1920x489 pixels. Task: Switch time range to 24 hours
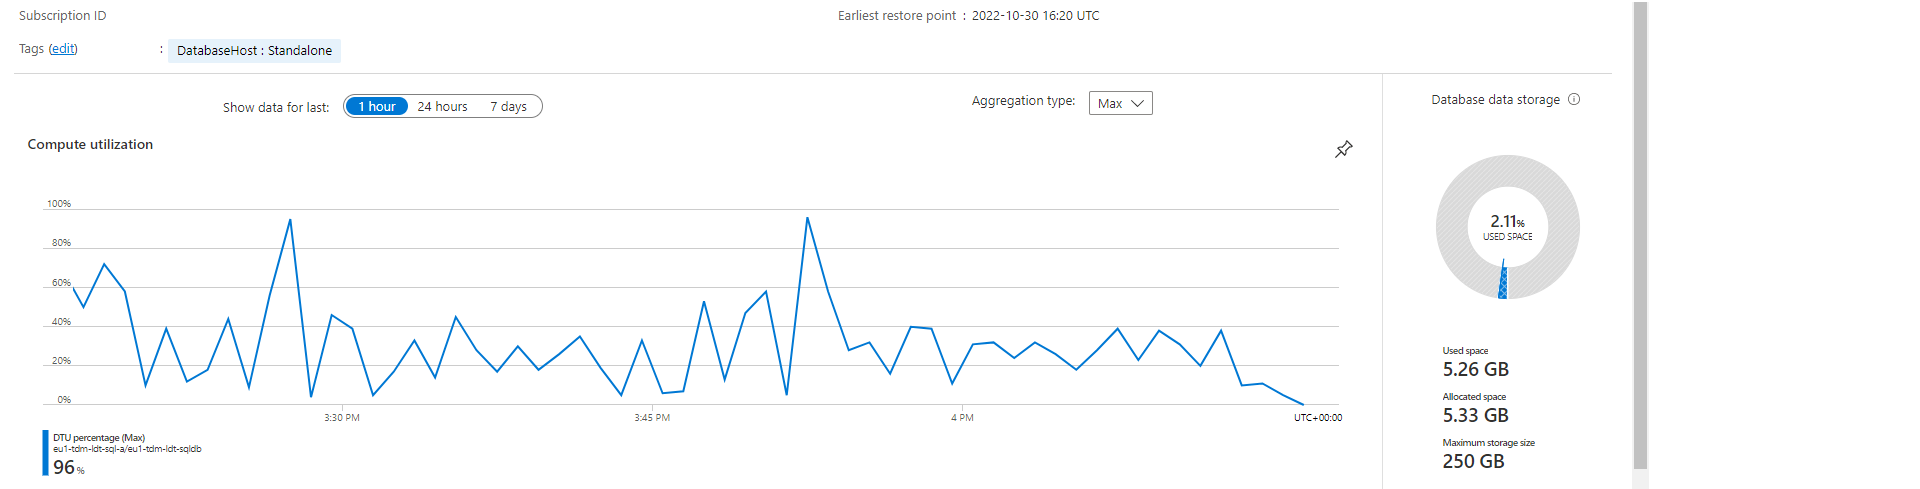click(442, 106)
